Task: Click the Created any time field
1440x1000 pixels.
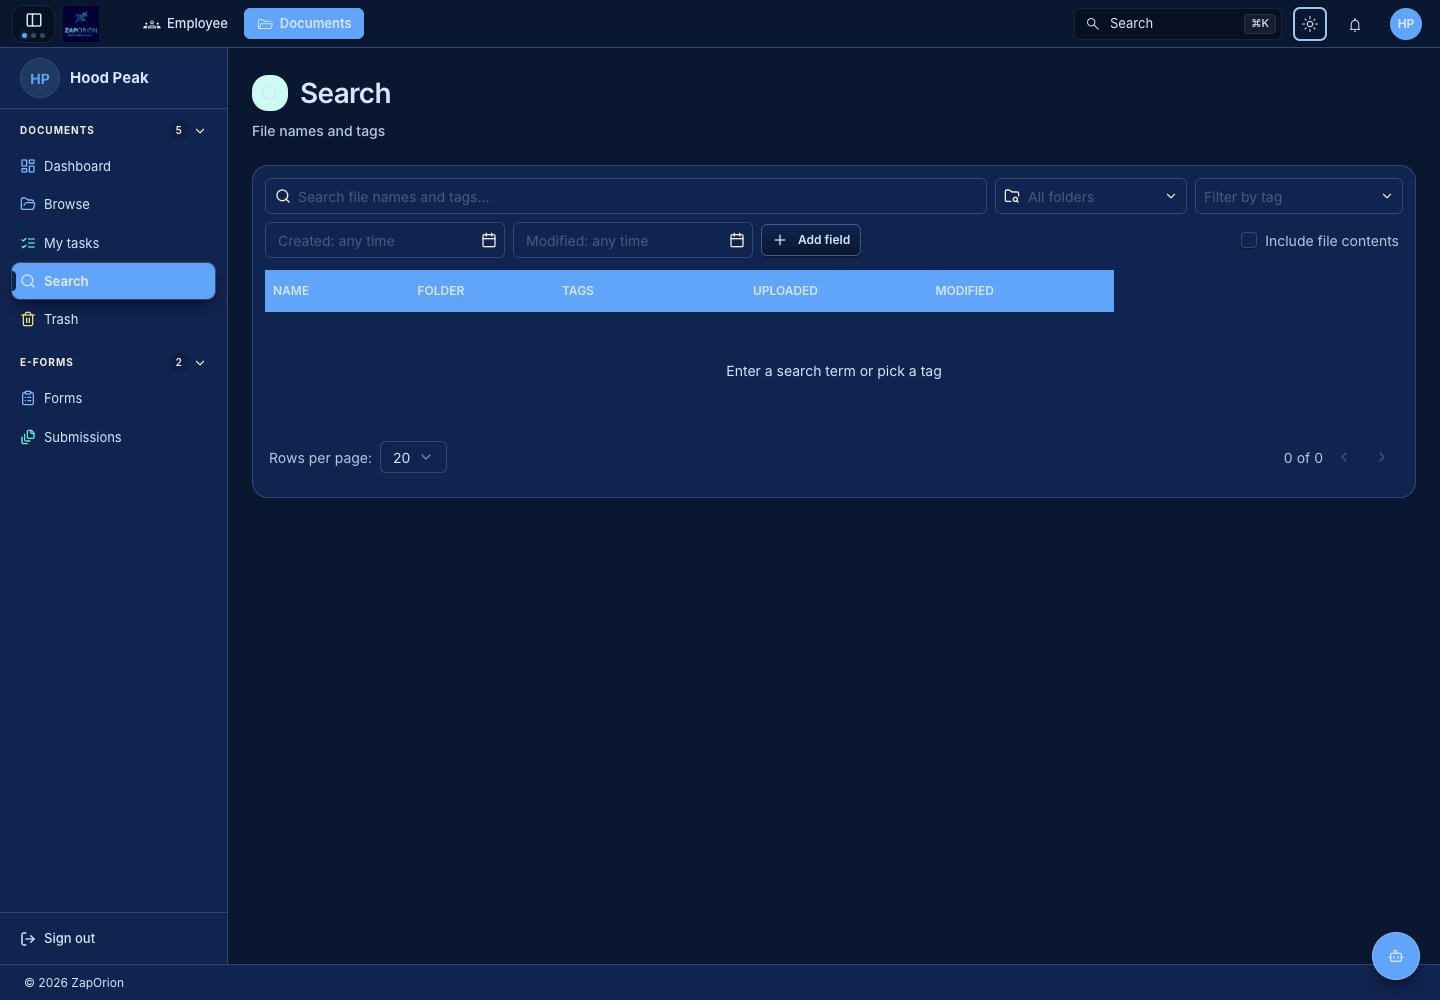Action: tap(385, 240)
